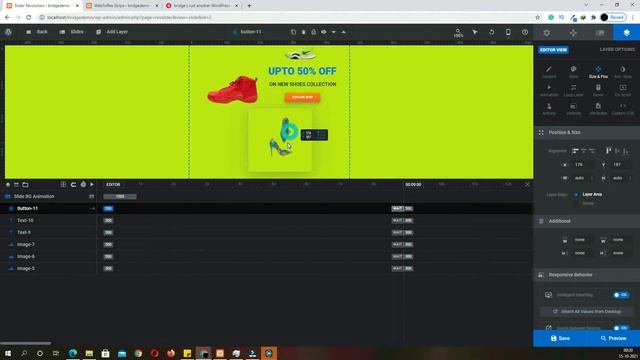Open the Style palette panel icon

(573, 72)
